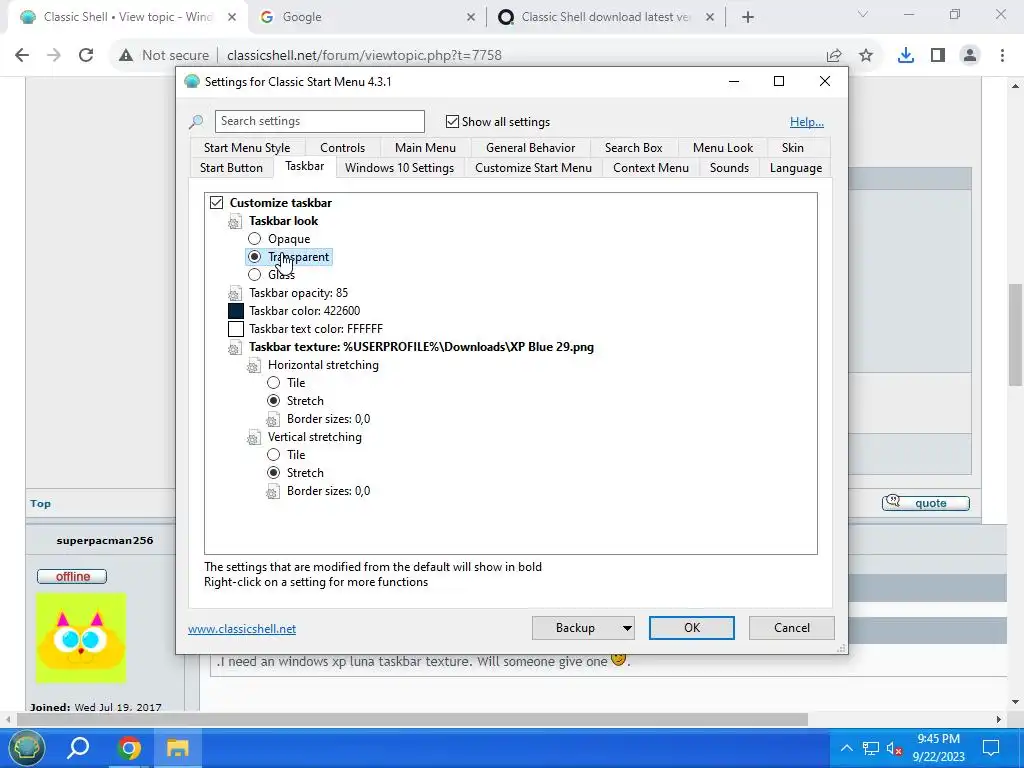The height and width of the screenshot is (768, 1024).
Task: Click Taskbar text color FFFFFF swatch
Action: [x=236, y=329]
